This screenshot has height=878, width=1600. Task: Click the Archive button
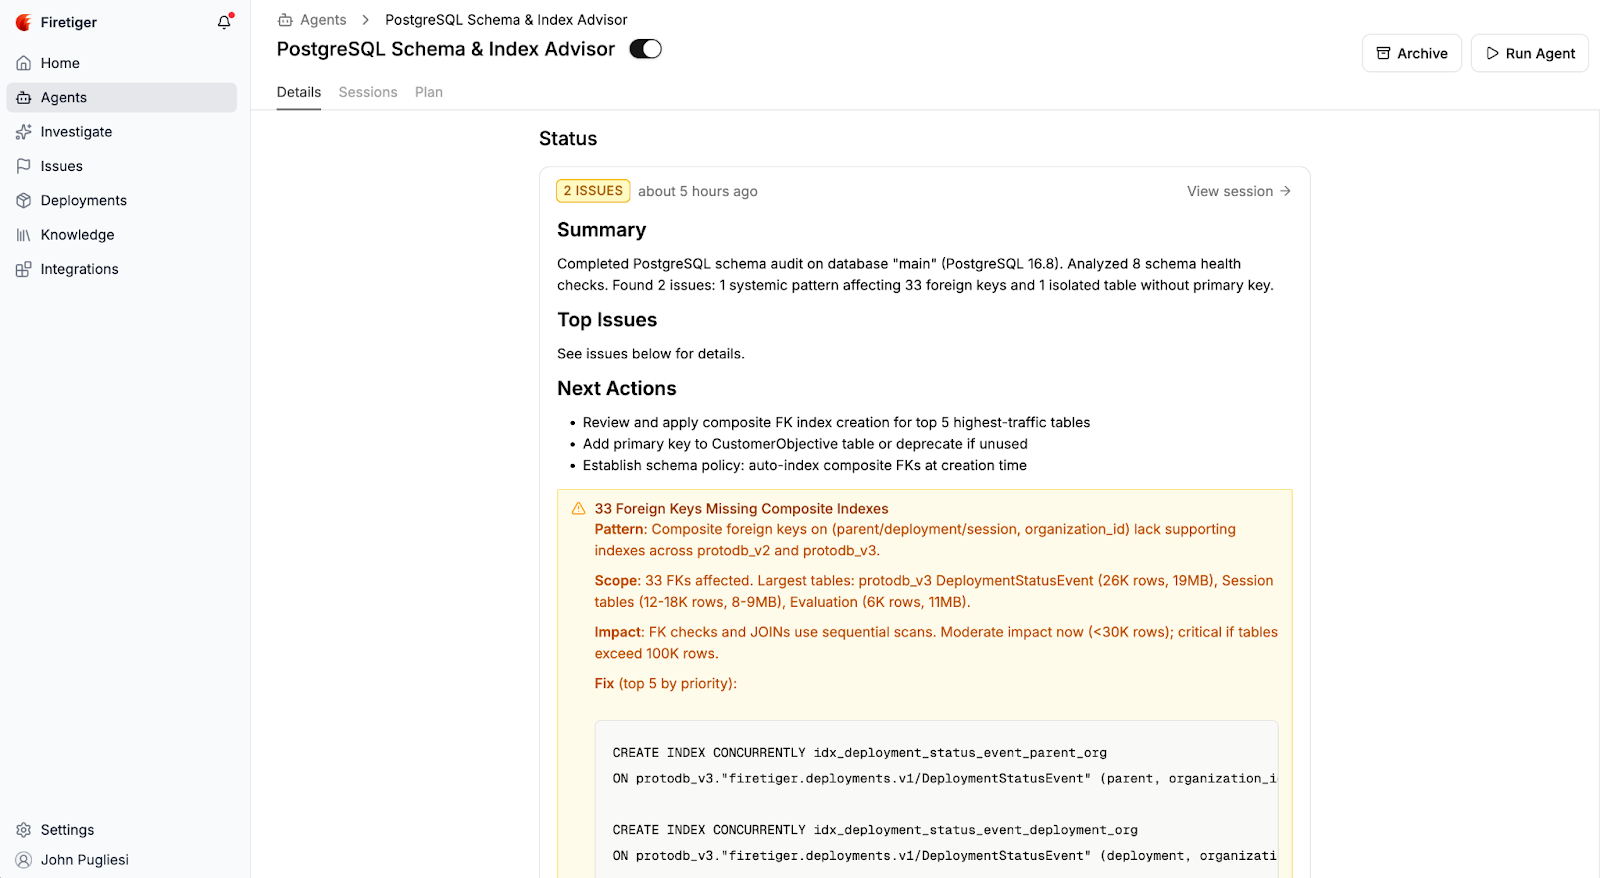1412,53
